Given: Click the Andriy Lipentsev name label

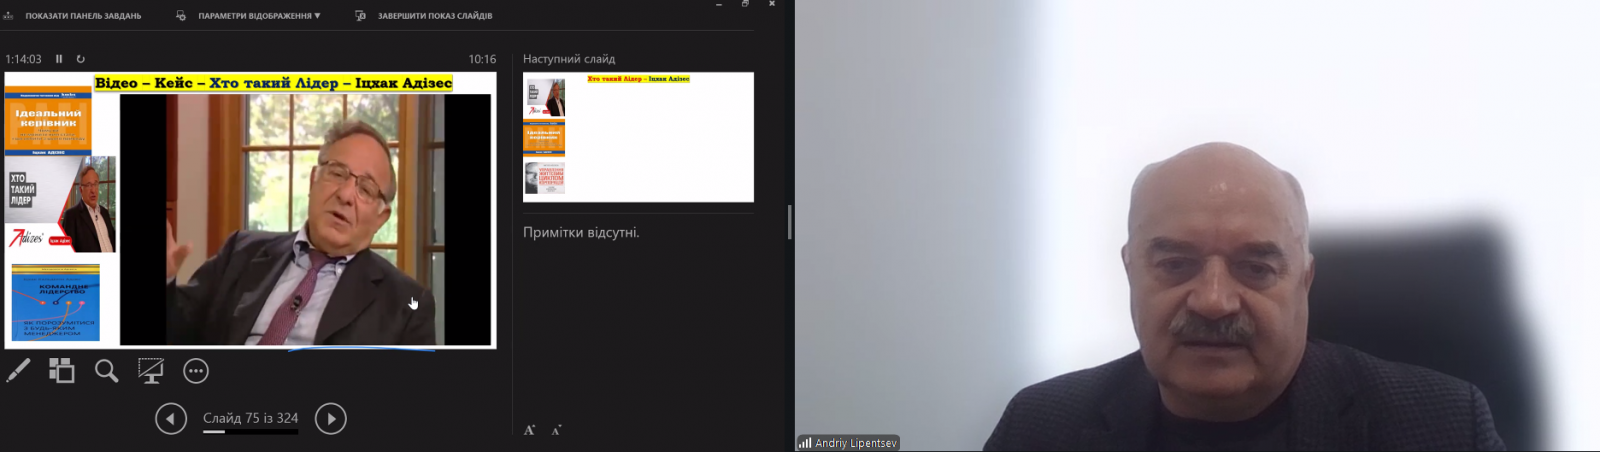Looking at the screenshot, I should [856, 443].
